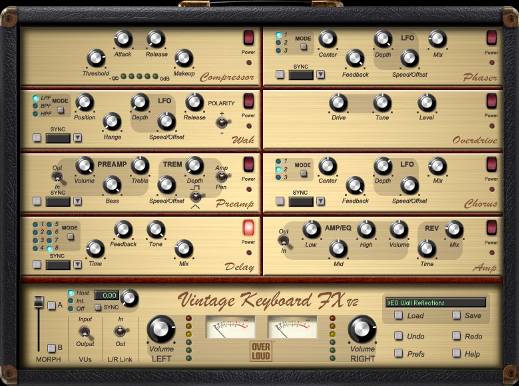The width and height of the screenshot is (519, 386).
Task: Click the Undo button
Action: [x=399, y=336]
